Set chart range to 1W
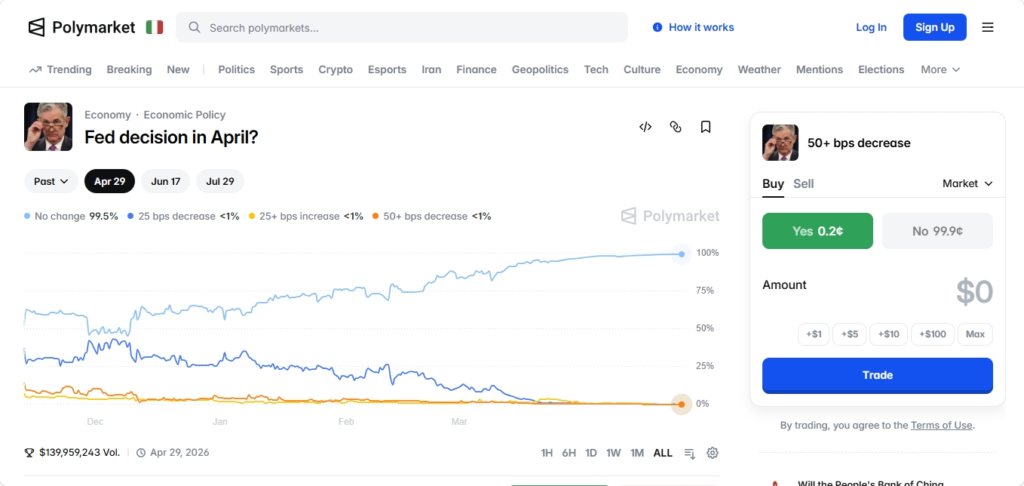This screenshot has width=1024, height=486. click(613, 453)
